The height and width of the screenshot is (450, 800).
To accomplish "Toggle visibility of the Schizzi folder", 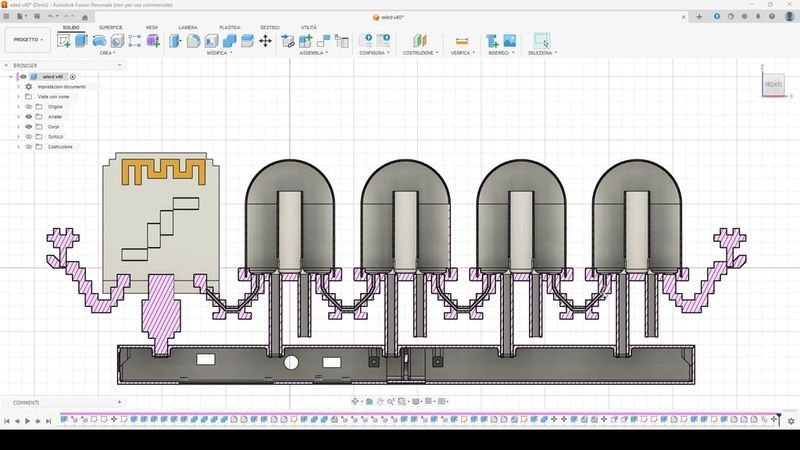I will (x=29, y=137).
